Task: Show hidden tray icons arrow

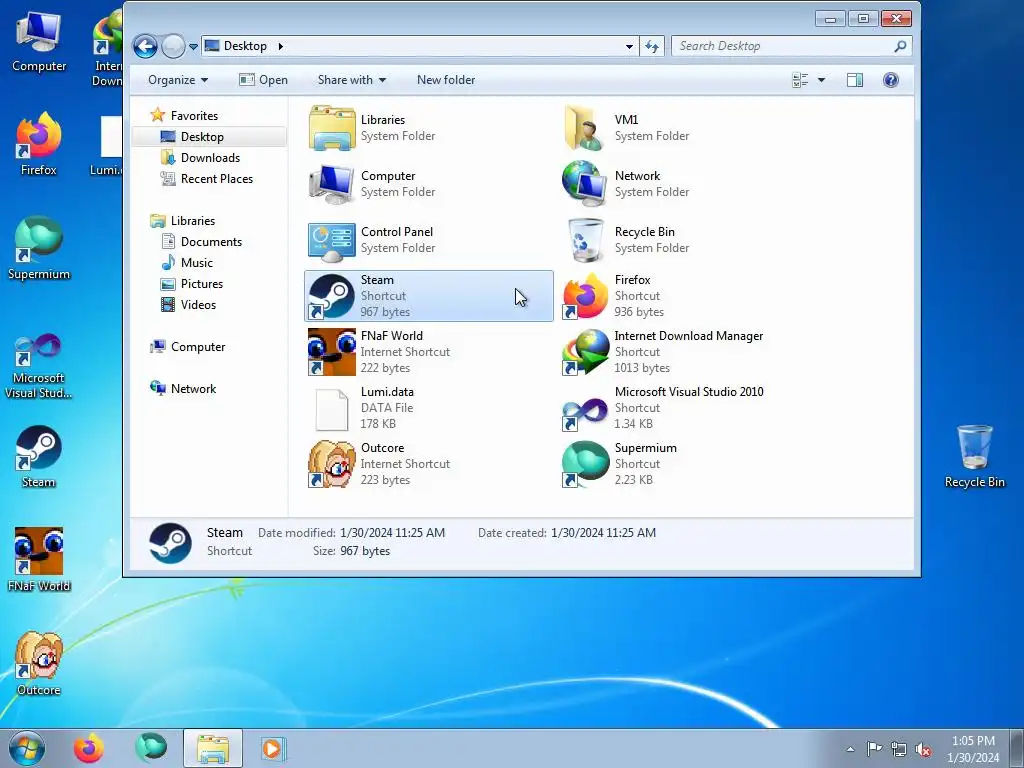Action: [x=850, y=749]
